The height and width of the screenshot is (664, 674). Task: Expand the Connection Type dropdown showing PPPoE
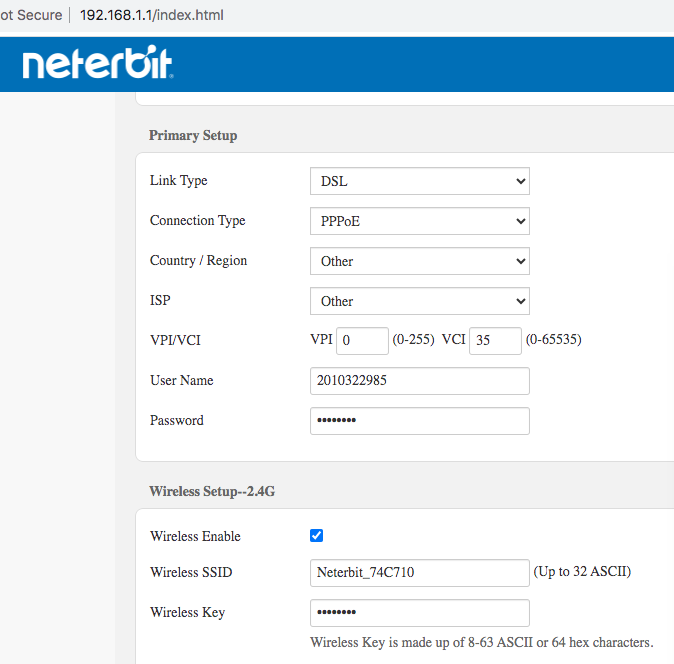click(x=420, y=221)
